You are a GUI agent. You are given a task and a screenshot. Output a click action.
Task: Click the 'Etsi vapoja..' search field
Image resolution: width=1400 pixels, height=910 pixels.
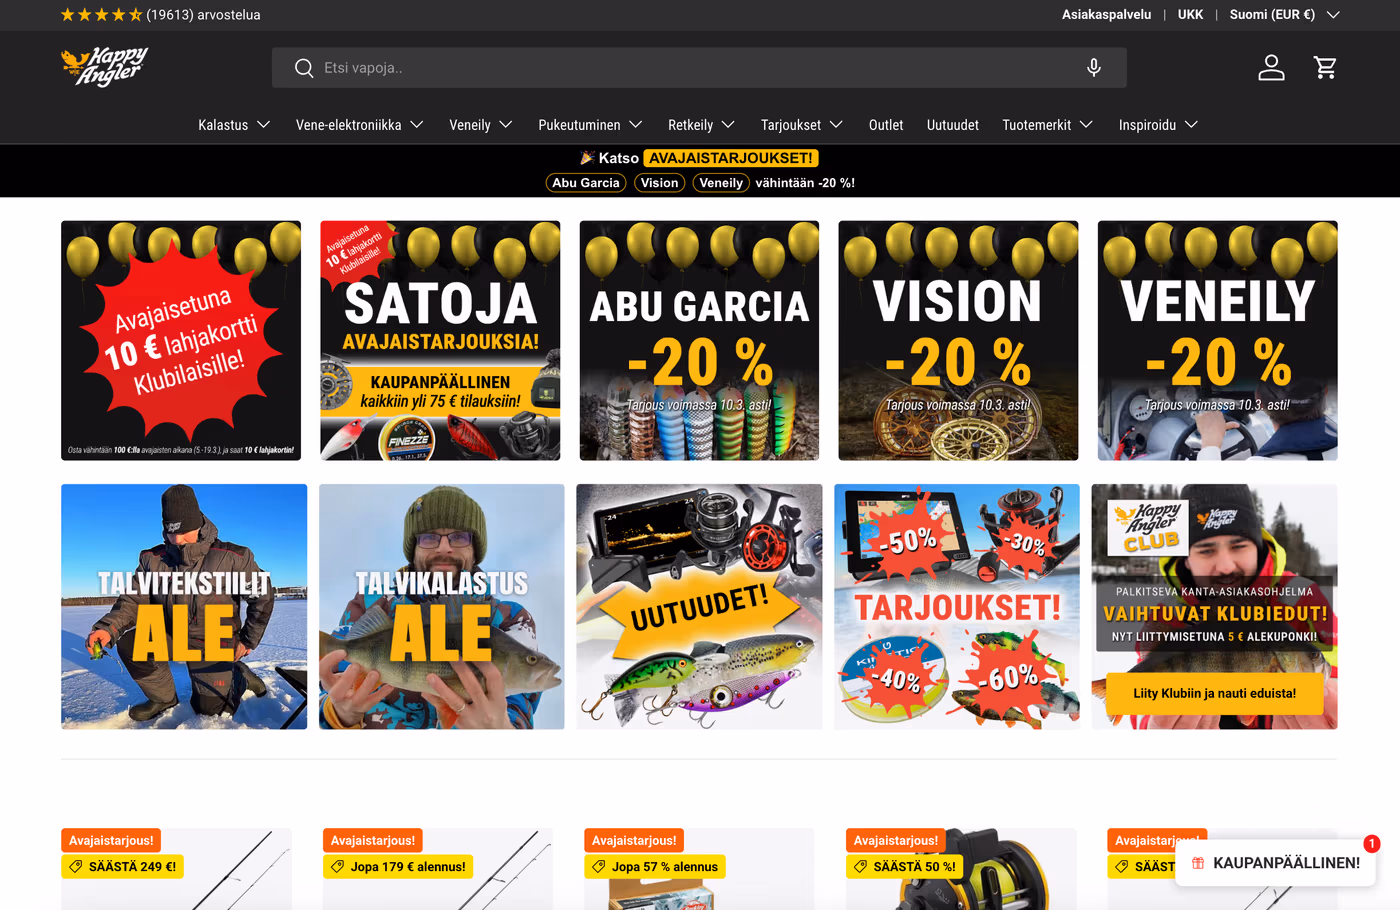tap(699, 68)
